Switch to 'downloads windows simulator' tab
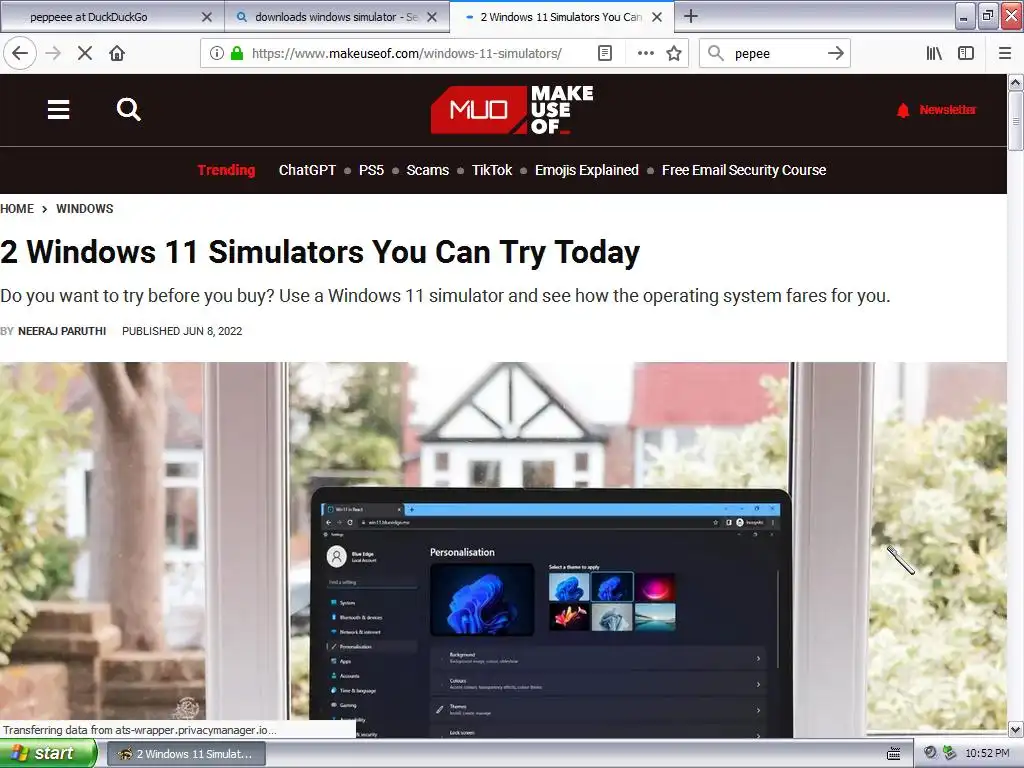Image resolution: width=1024 pixels, height=768 pixels. 337,17
